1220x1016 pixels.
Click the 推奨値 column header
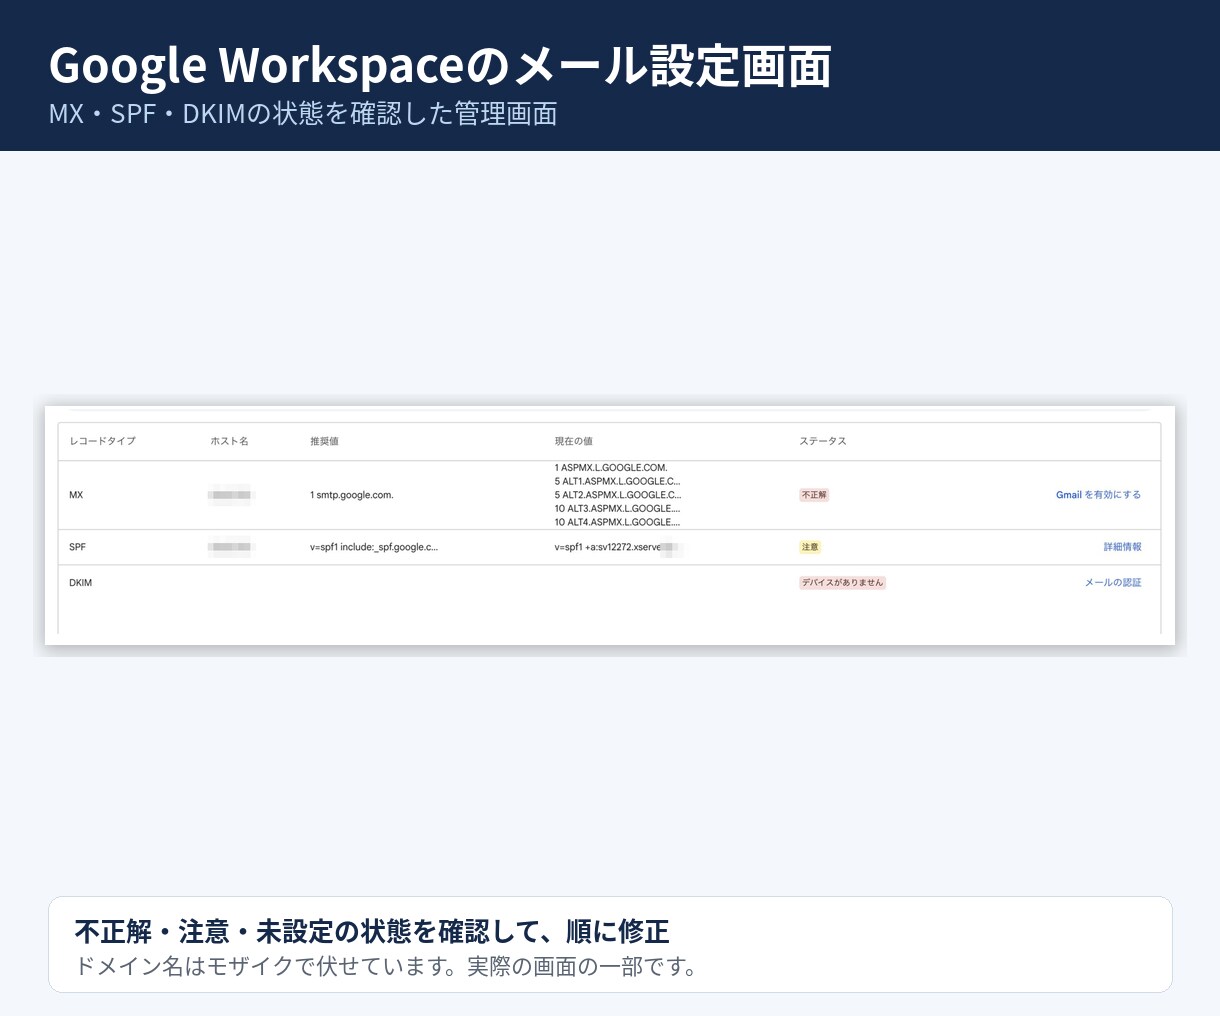[x=324, y=441]
